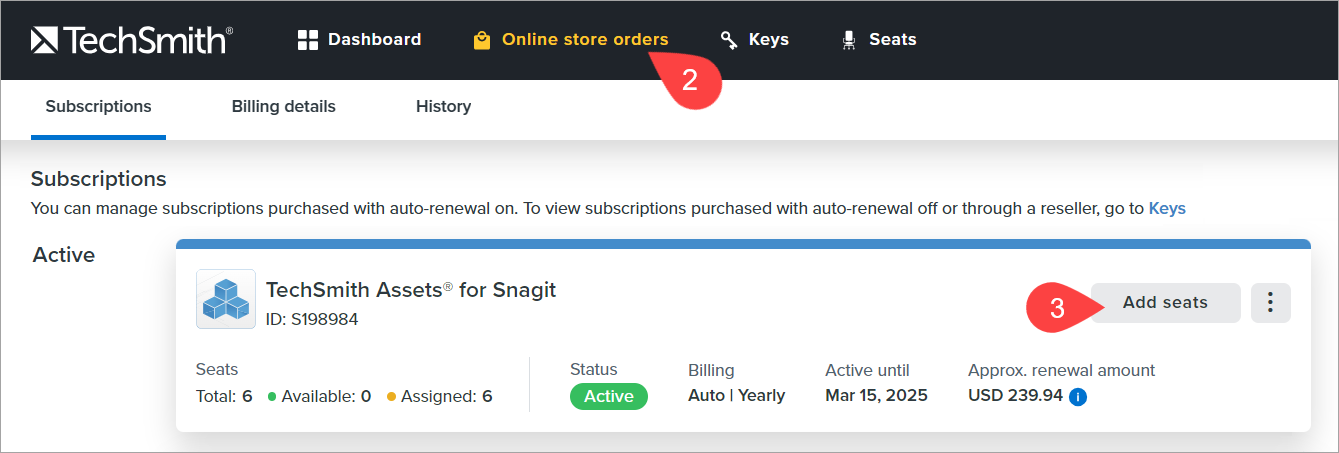Click the TechSmith Assets cubes product icon
Screen dimensions: 1339x453
(x=226, y=299)
